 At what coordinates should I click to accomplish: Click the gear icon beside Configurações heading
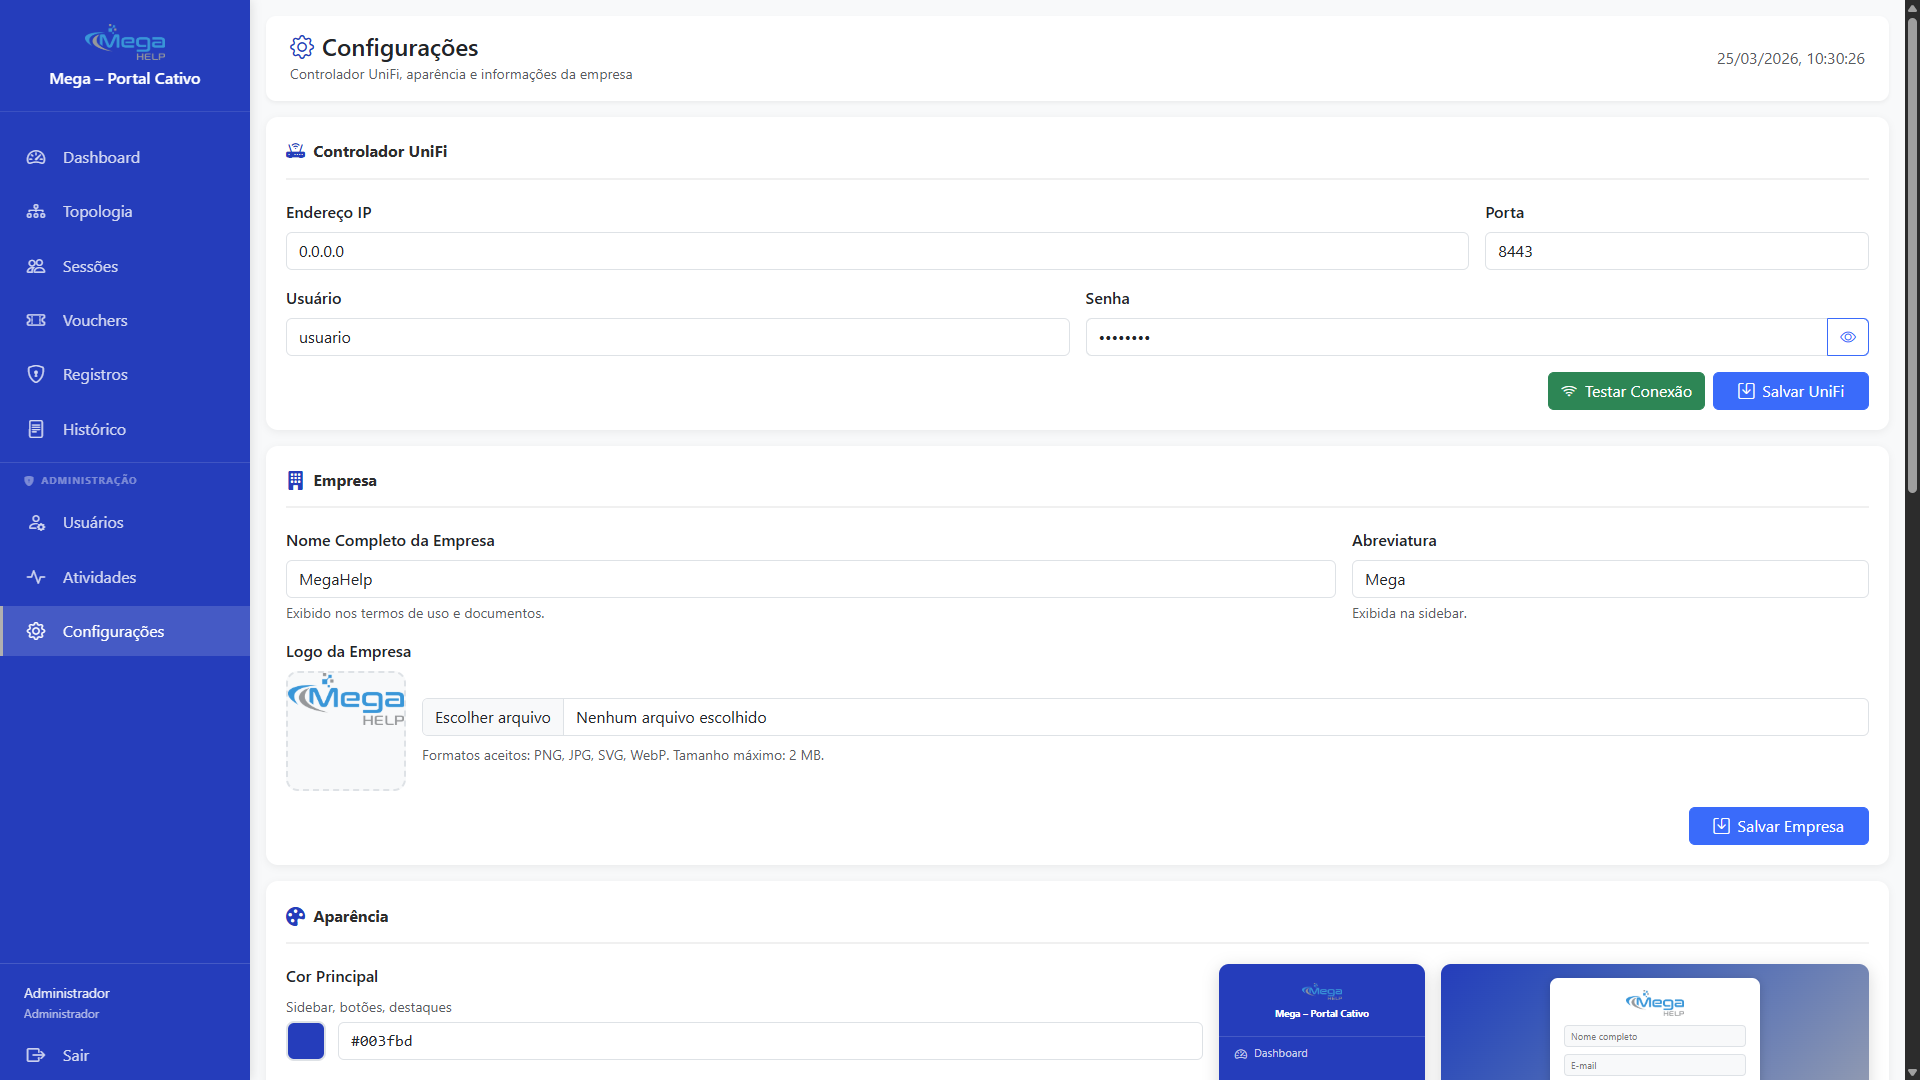pyautogui.click(x=300, y=46)
